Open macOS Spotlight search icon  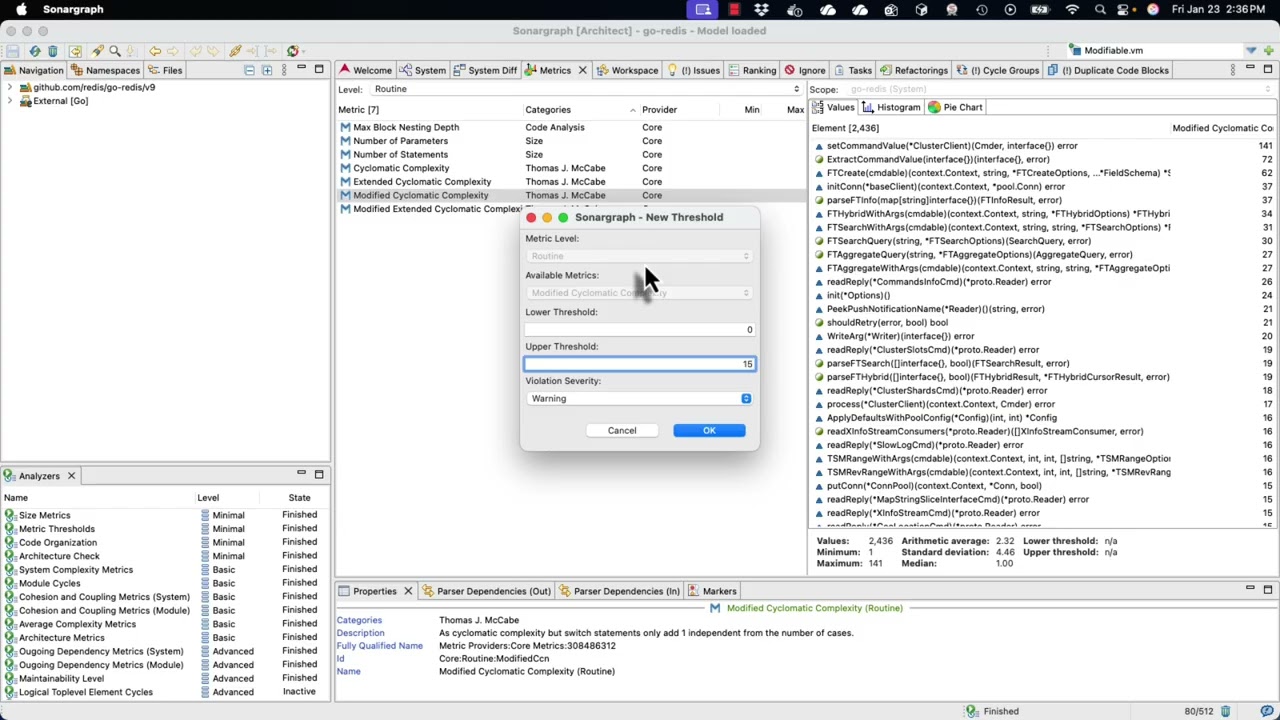[x=1100, y=10]
